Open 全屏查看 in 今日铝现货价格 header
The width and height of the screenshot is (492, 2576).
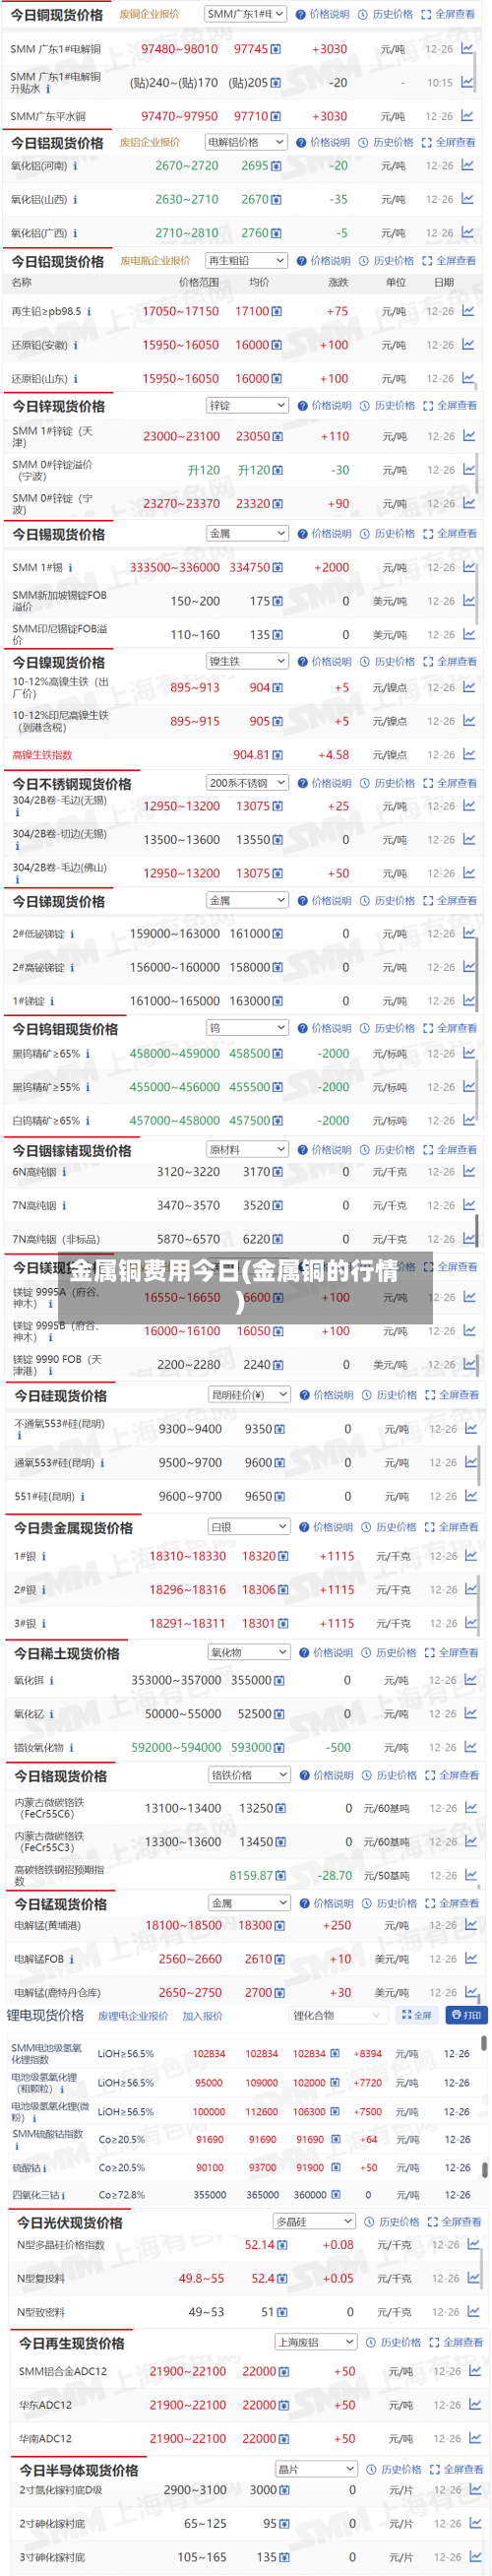pos(449,143)
